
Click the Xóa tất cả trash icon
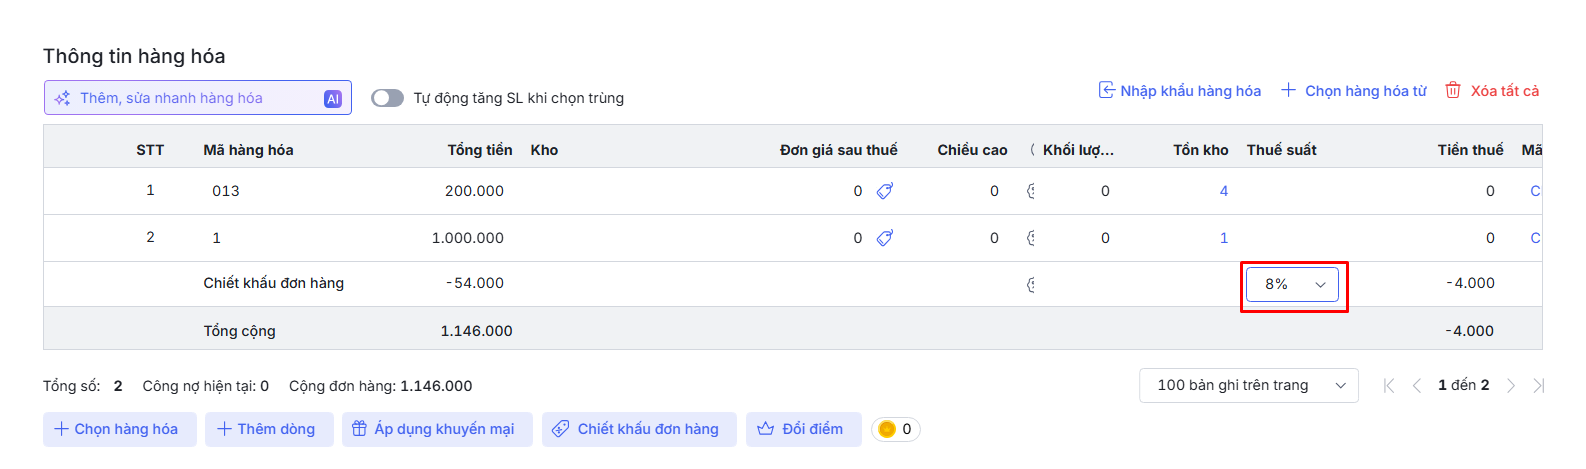(x=1453, y=91)
